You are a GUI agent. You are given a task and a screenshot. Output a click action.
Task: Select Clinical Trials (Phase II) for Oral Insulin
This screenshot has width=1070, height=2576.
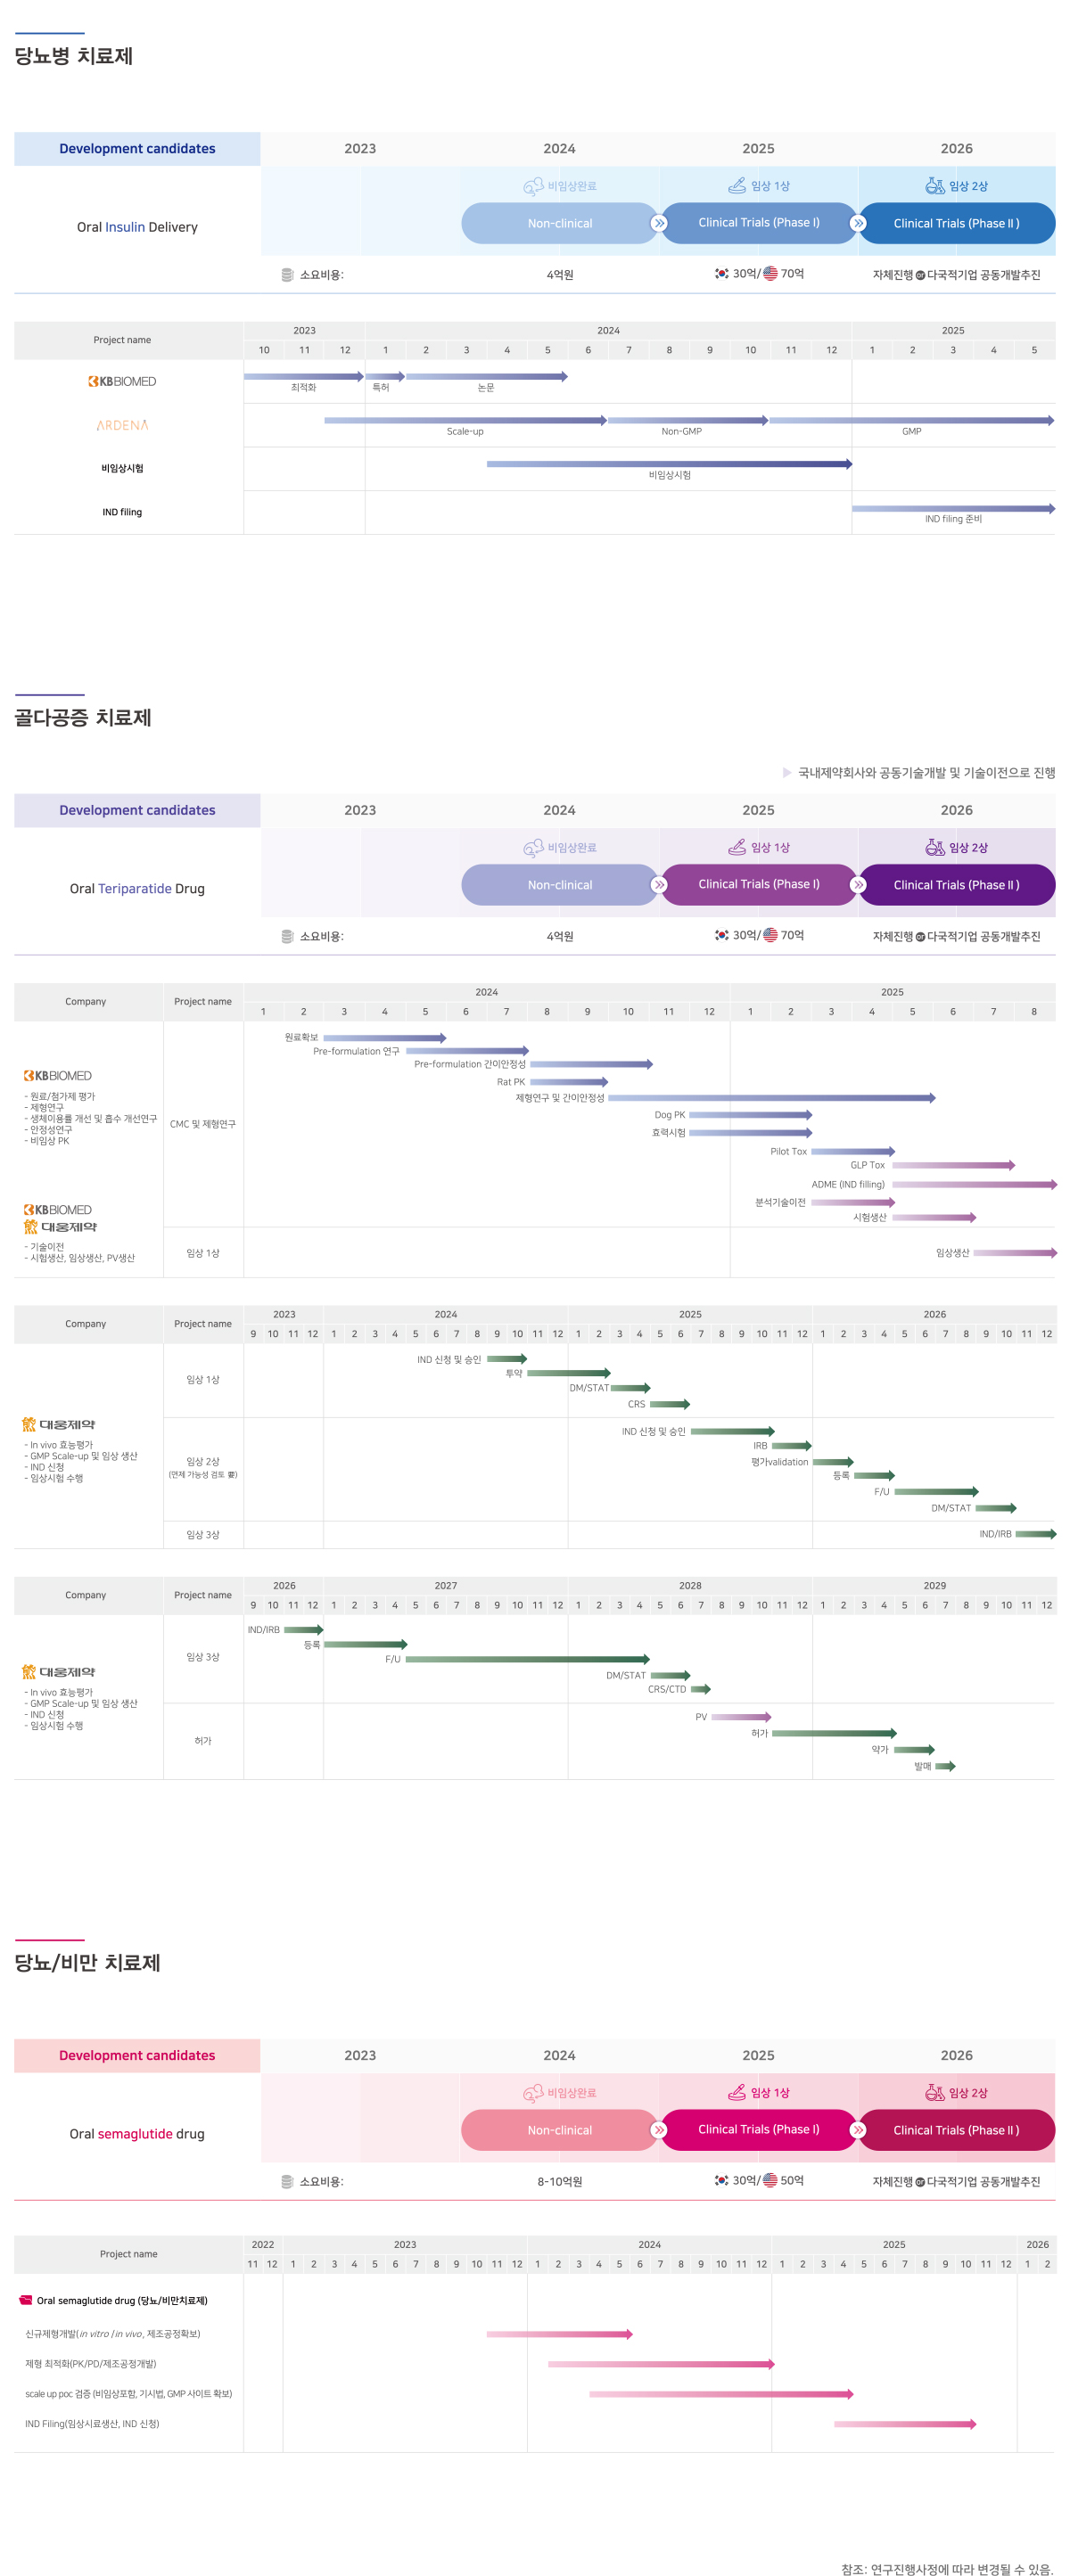click(957, 223)
